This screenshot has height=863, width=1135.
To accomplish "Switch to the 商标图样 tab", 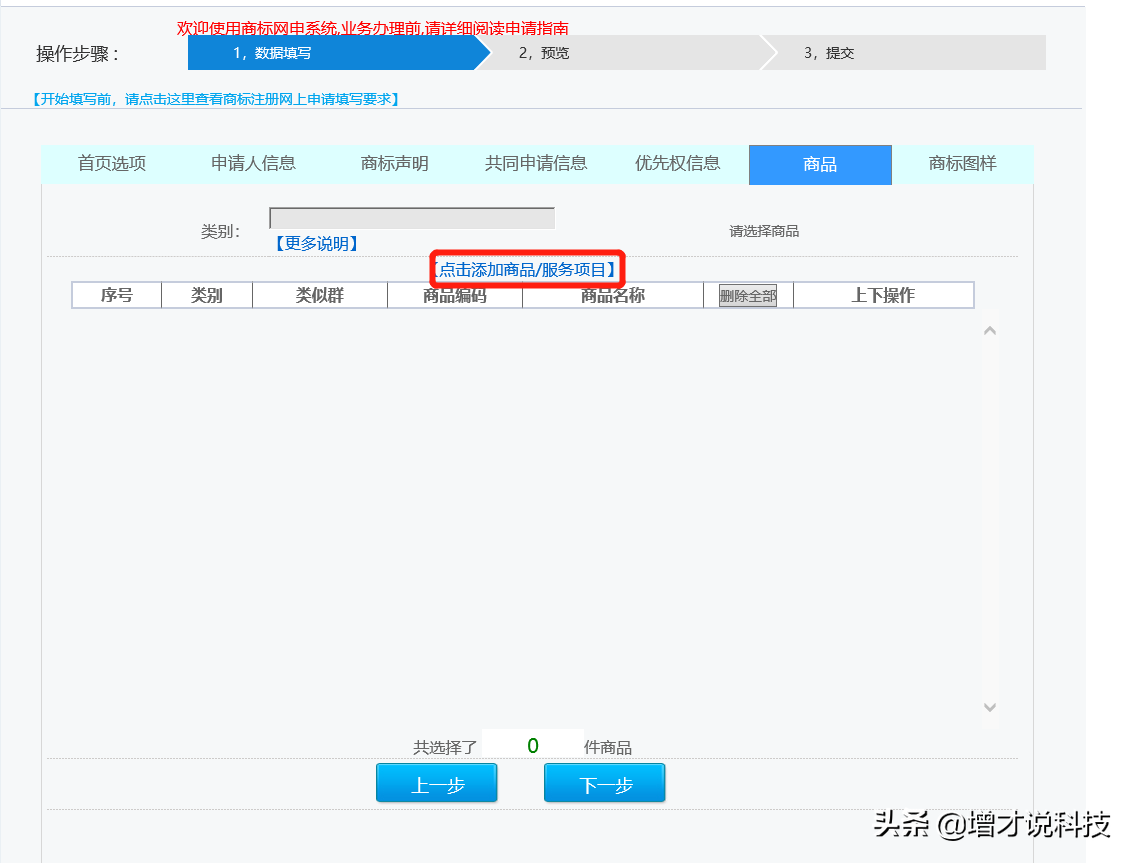I will (962, 164).
